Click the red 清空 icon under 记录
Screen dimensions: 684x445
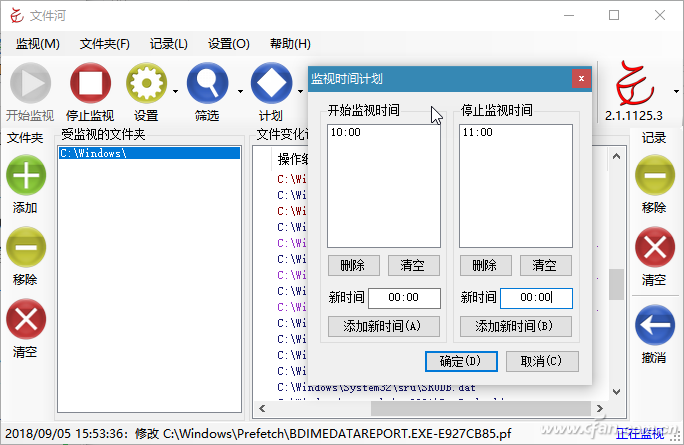pyautogui.click(x=655, y=247)
